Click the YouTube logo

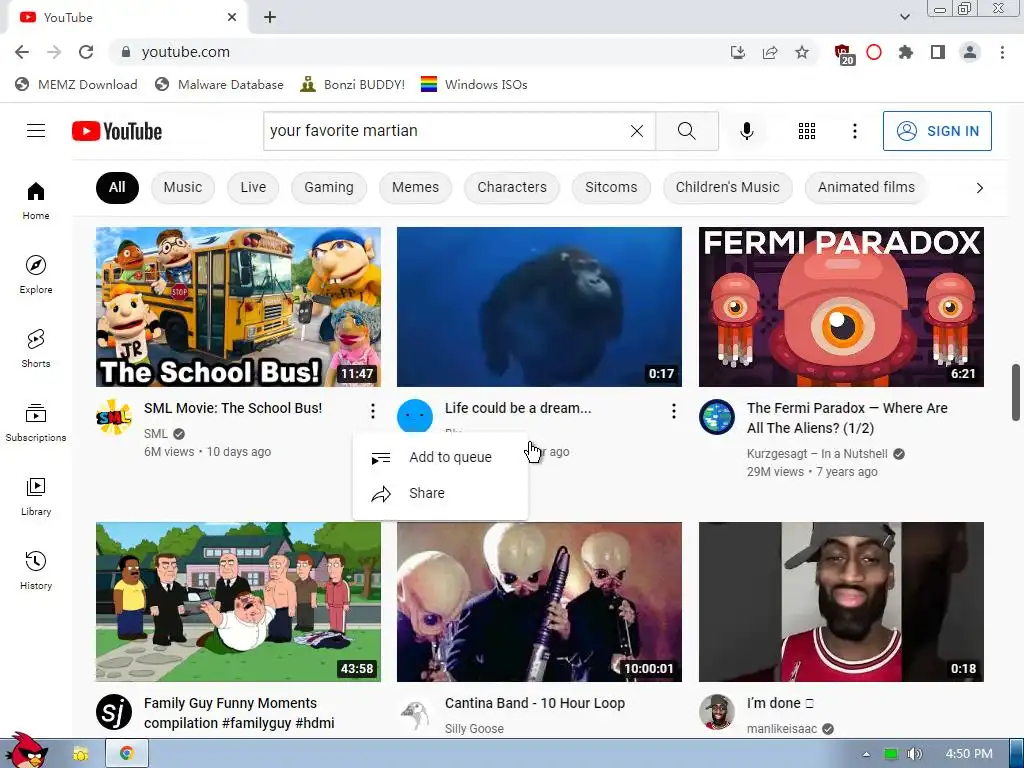pos(117,131)
